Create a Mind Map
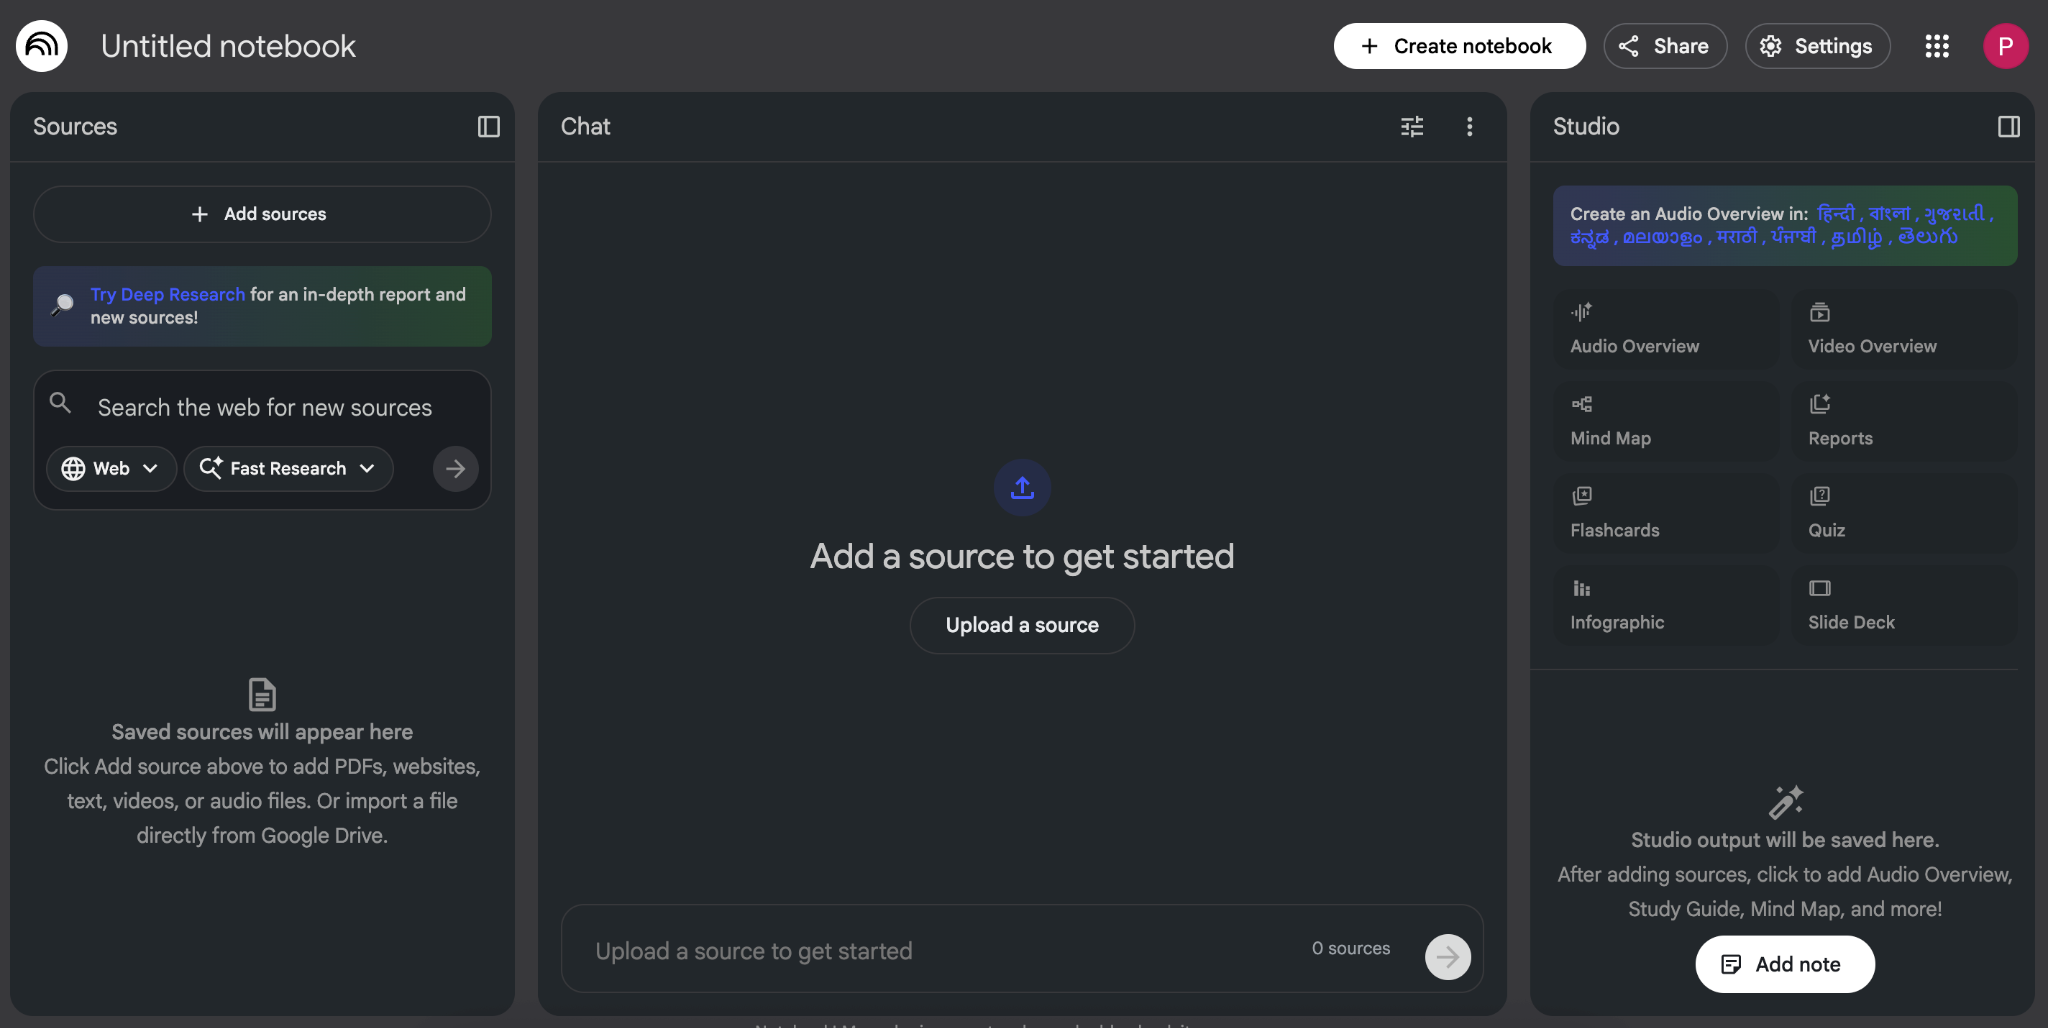 point(1665,422)
